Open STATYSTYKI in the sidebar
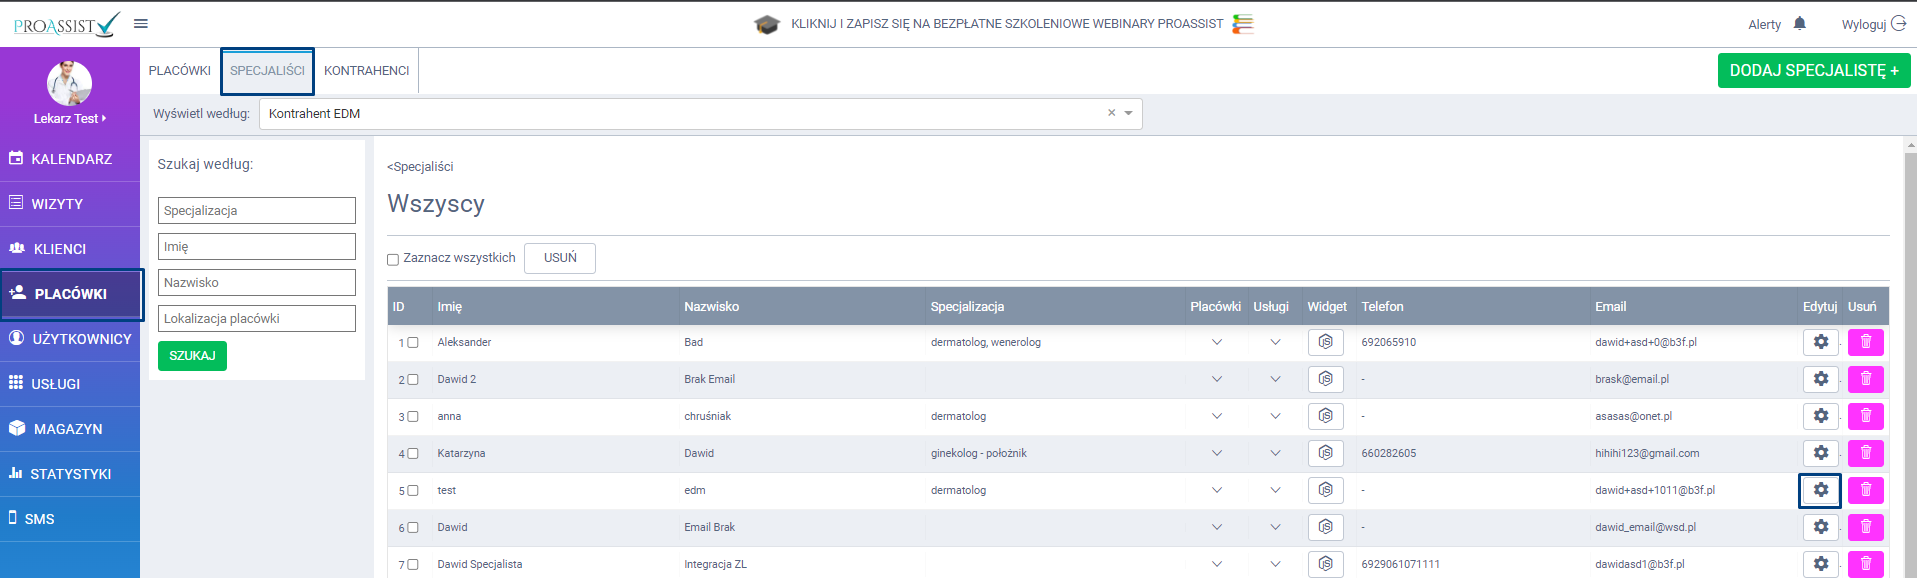 70,474
